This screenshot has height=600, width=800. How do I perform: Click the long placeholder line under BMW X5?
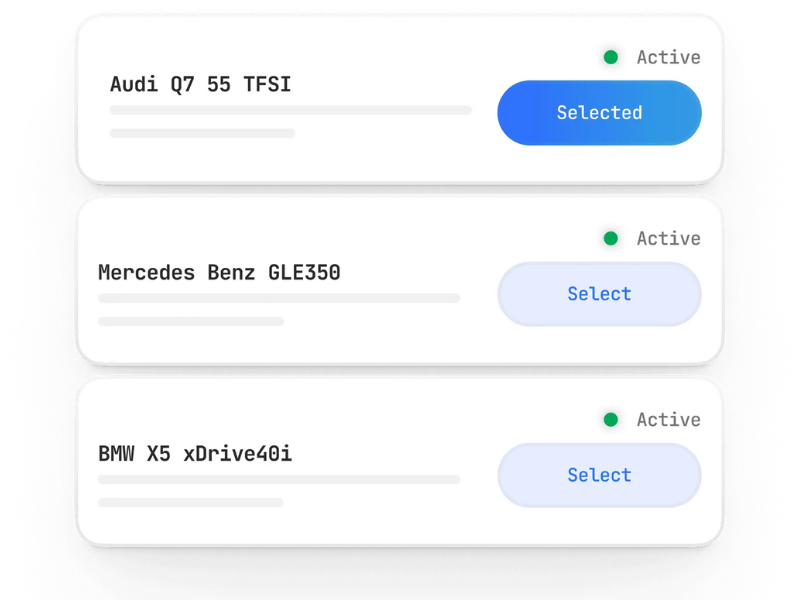[x=279, y=480]
